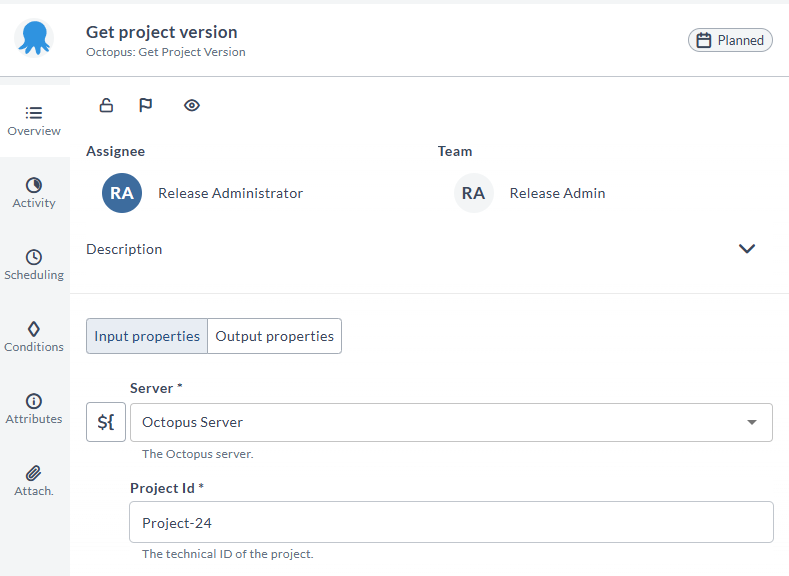Switch to Output properties tab
789x576 pixels.
click(275, 336)
